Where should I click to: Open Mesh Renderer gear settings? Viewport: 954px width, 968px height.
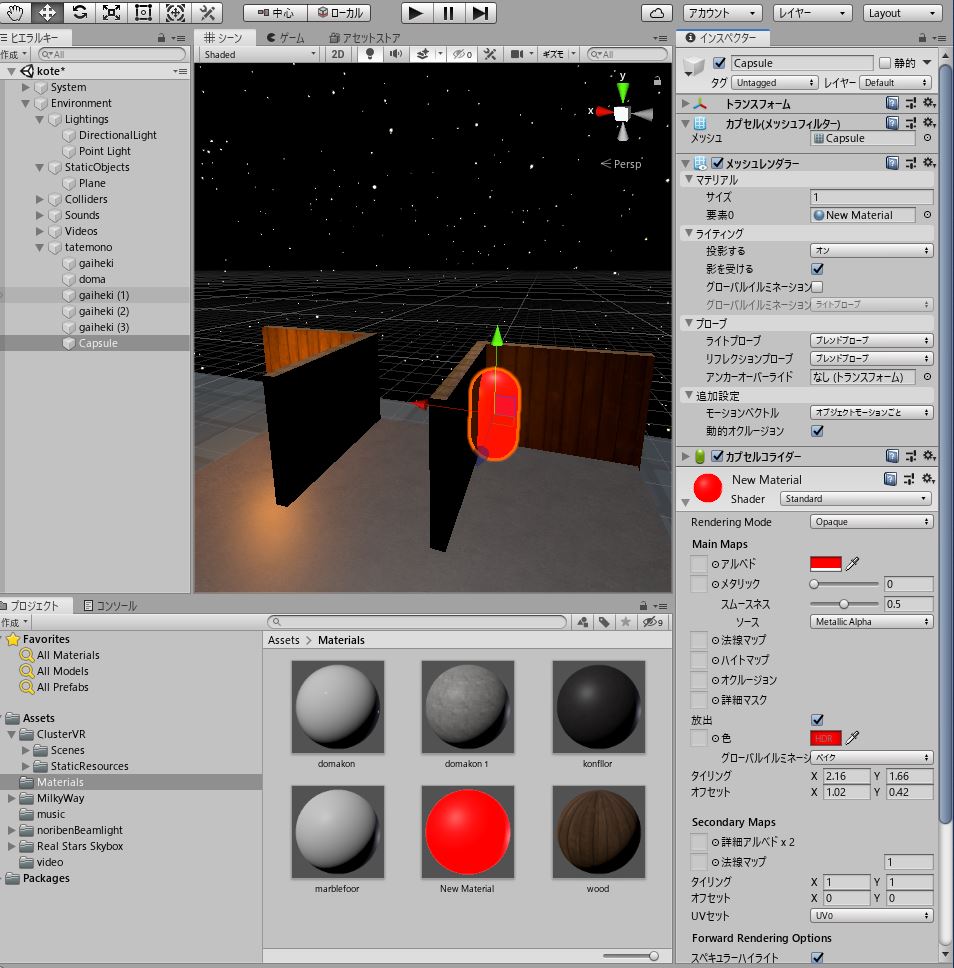point(929,162)
